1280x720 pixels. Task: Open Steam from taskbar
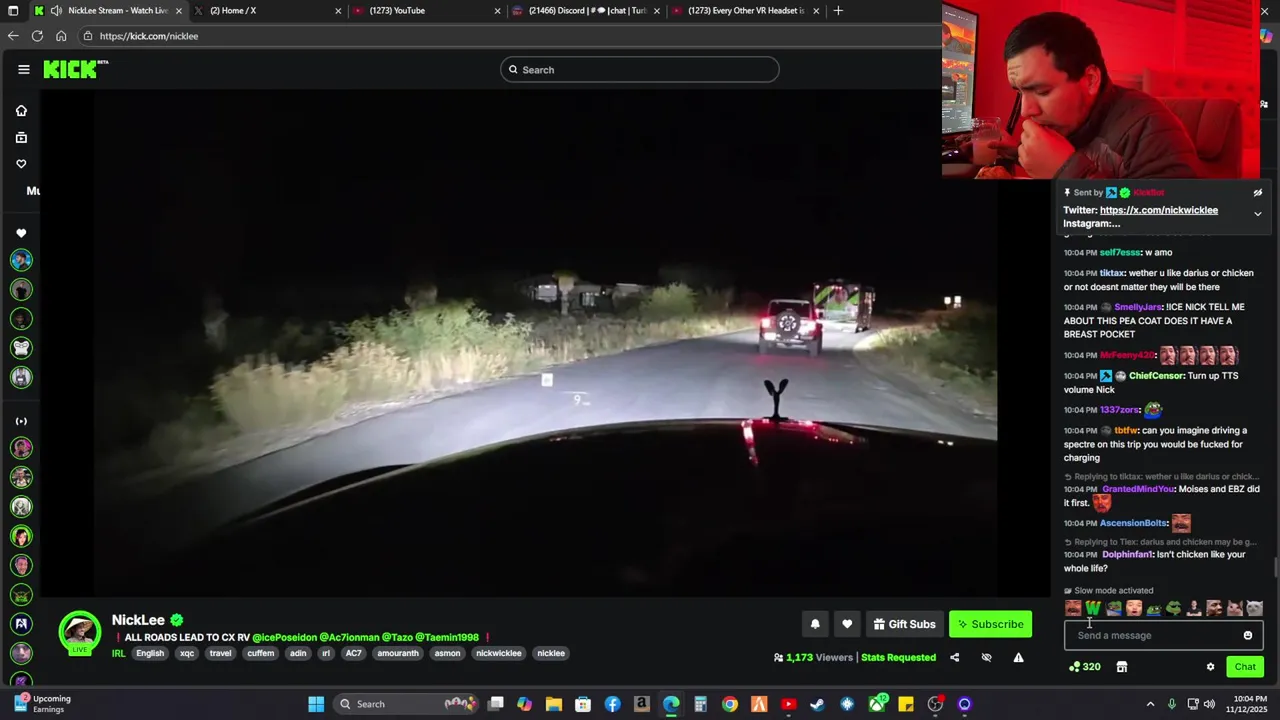point(818,704)
